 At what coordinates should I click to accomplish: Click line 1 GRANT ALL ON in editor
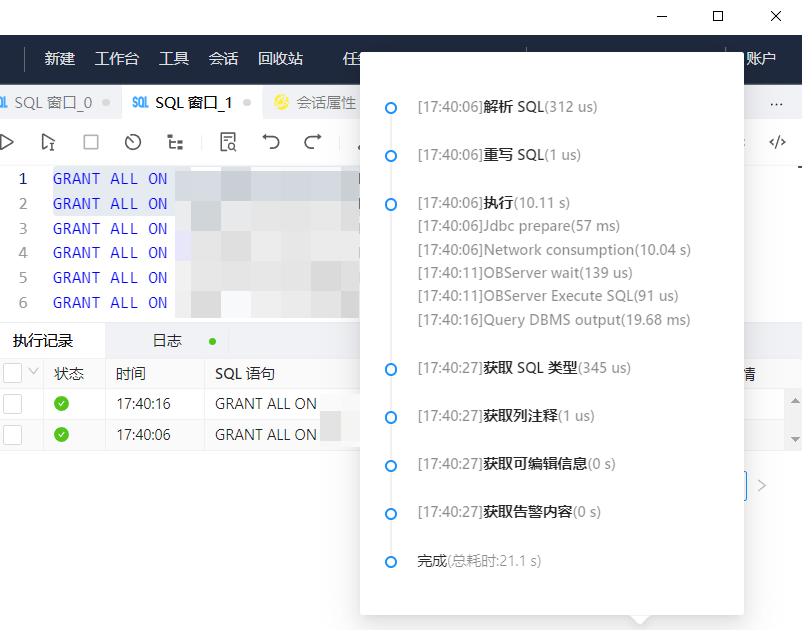(110, 179)
